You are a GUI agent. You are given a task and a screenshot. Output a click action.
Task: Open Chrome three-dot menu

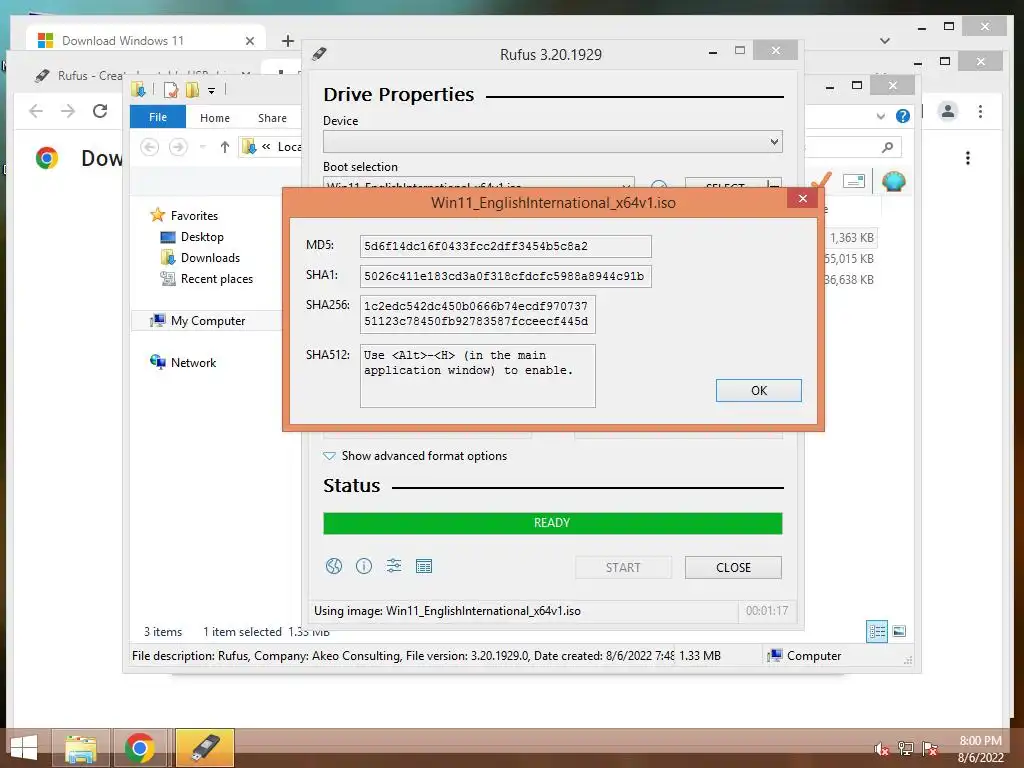point(980,112)
